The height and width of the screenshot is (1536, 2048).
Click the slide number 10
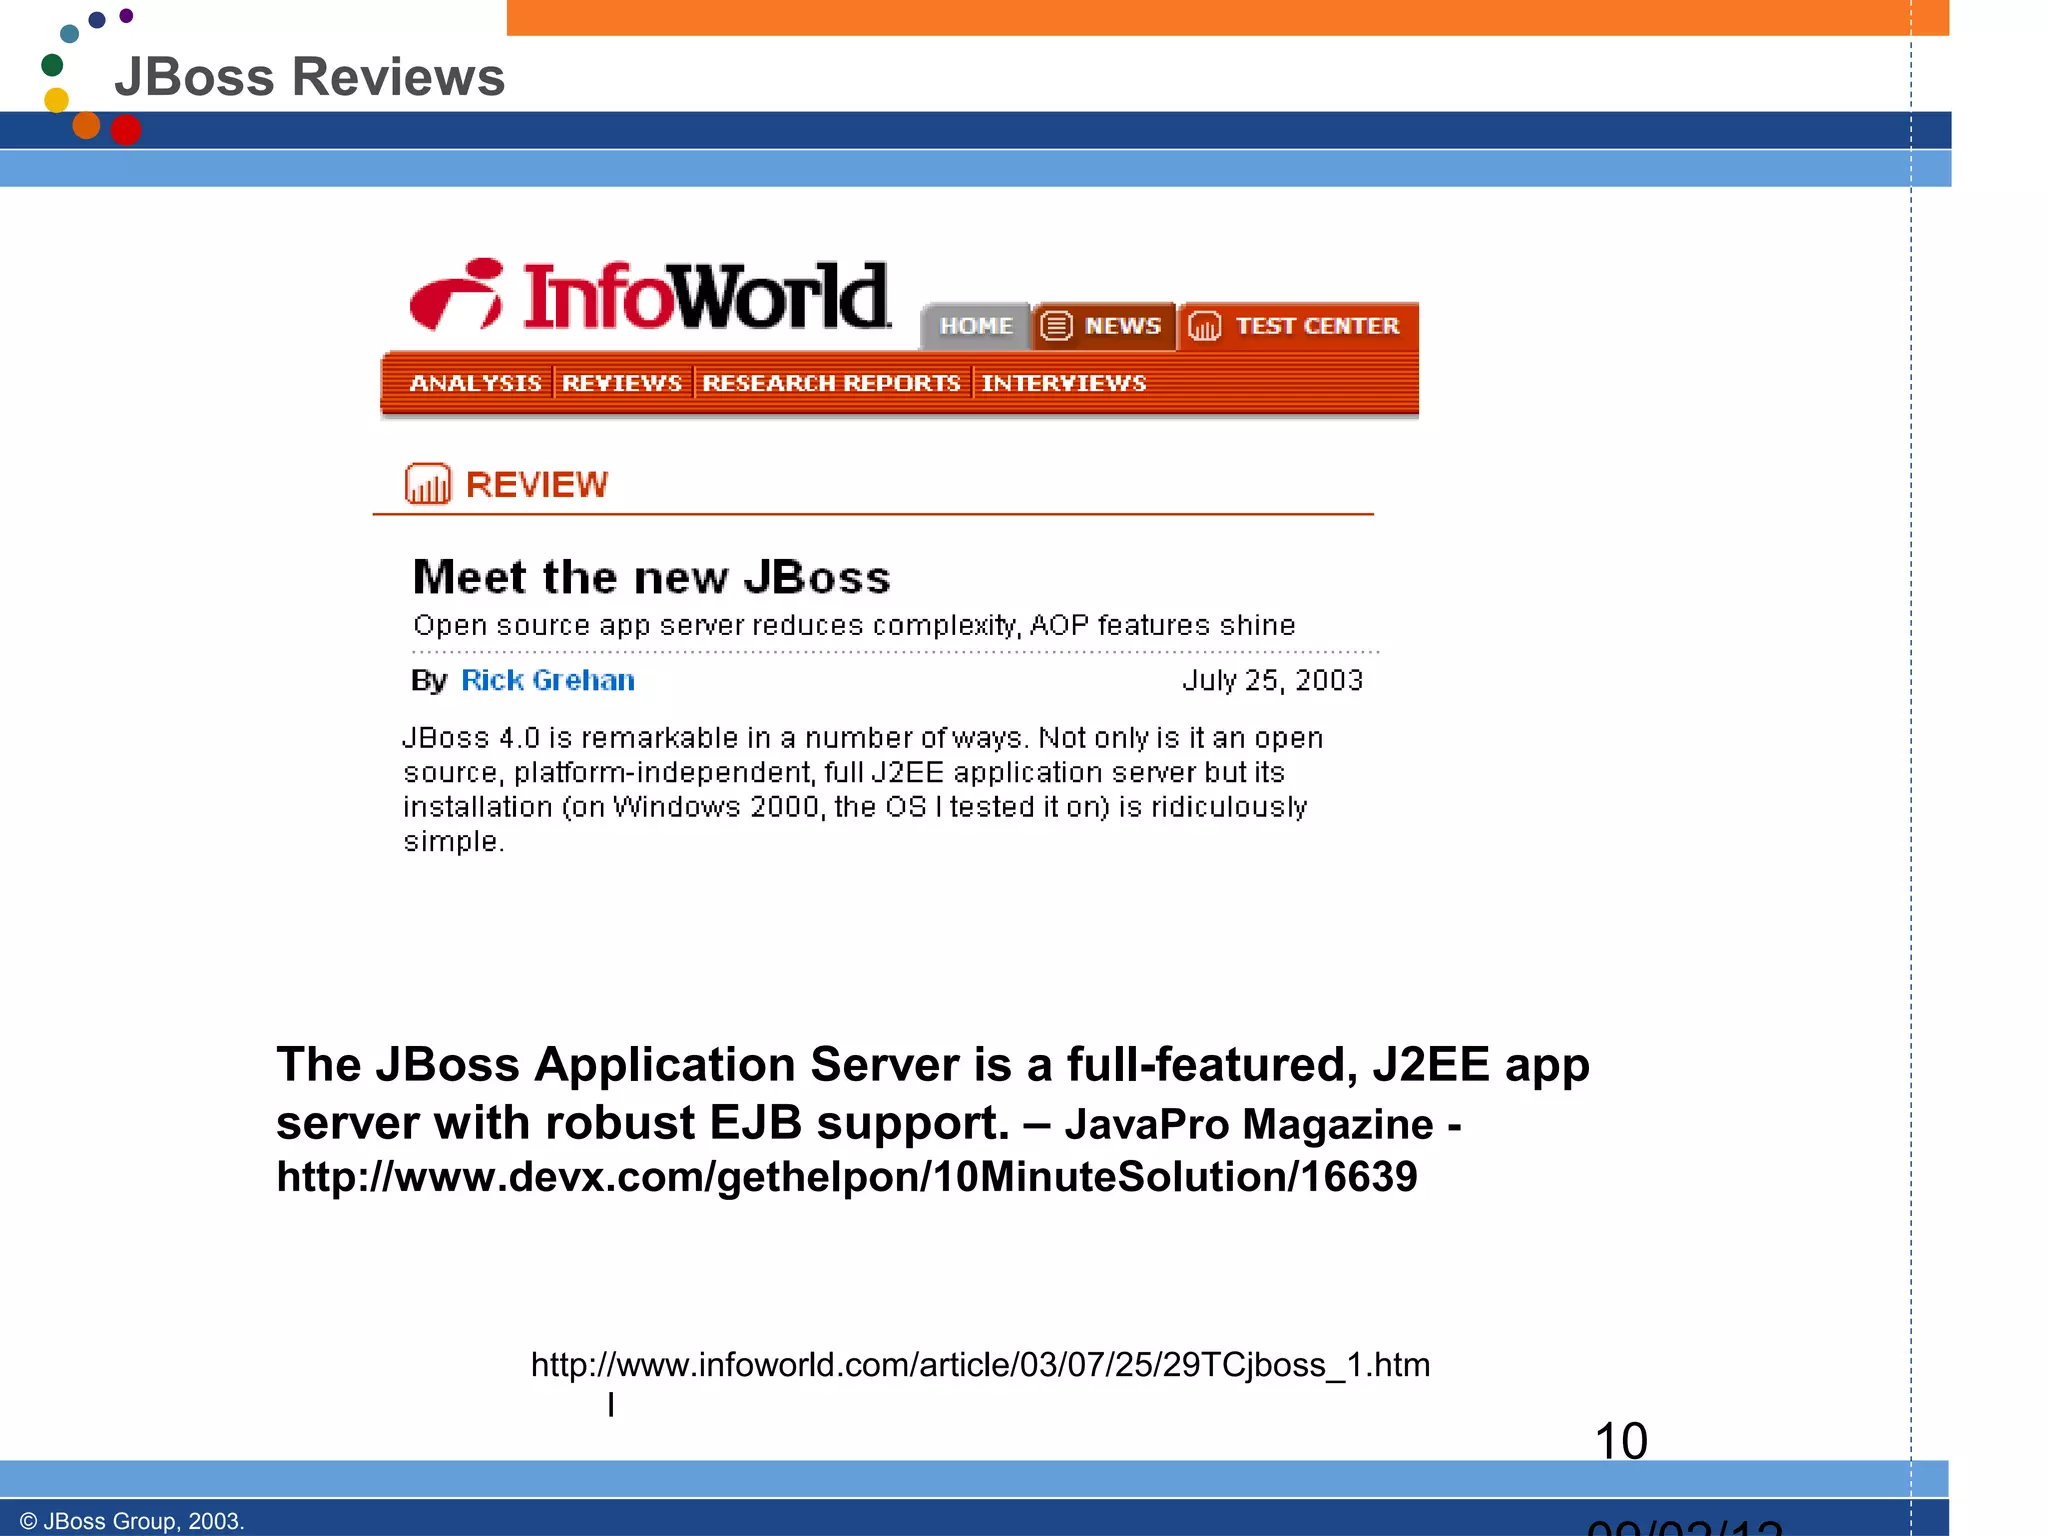point(1620,1441)
